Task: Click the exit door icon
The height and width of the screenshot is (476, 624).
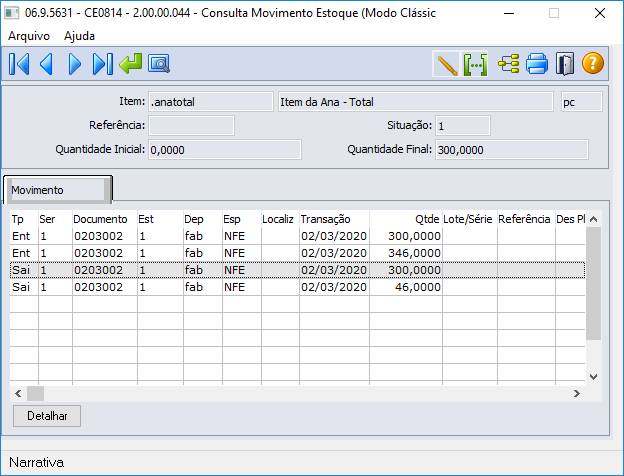Action: click(x=565, y=64)
